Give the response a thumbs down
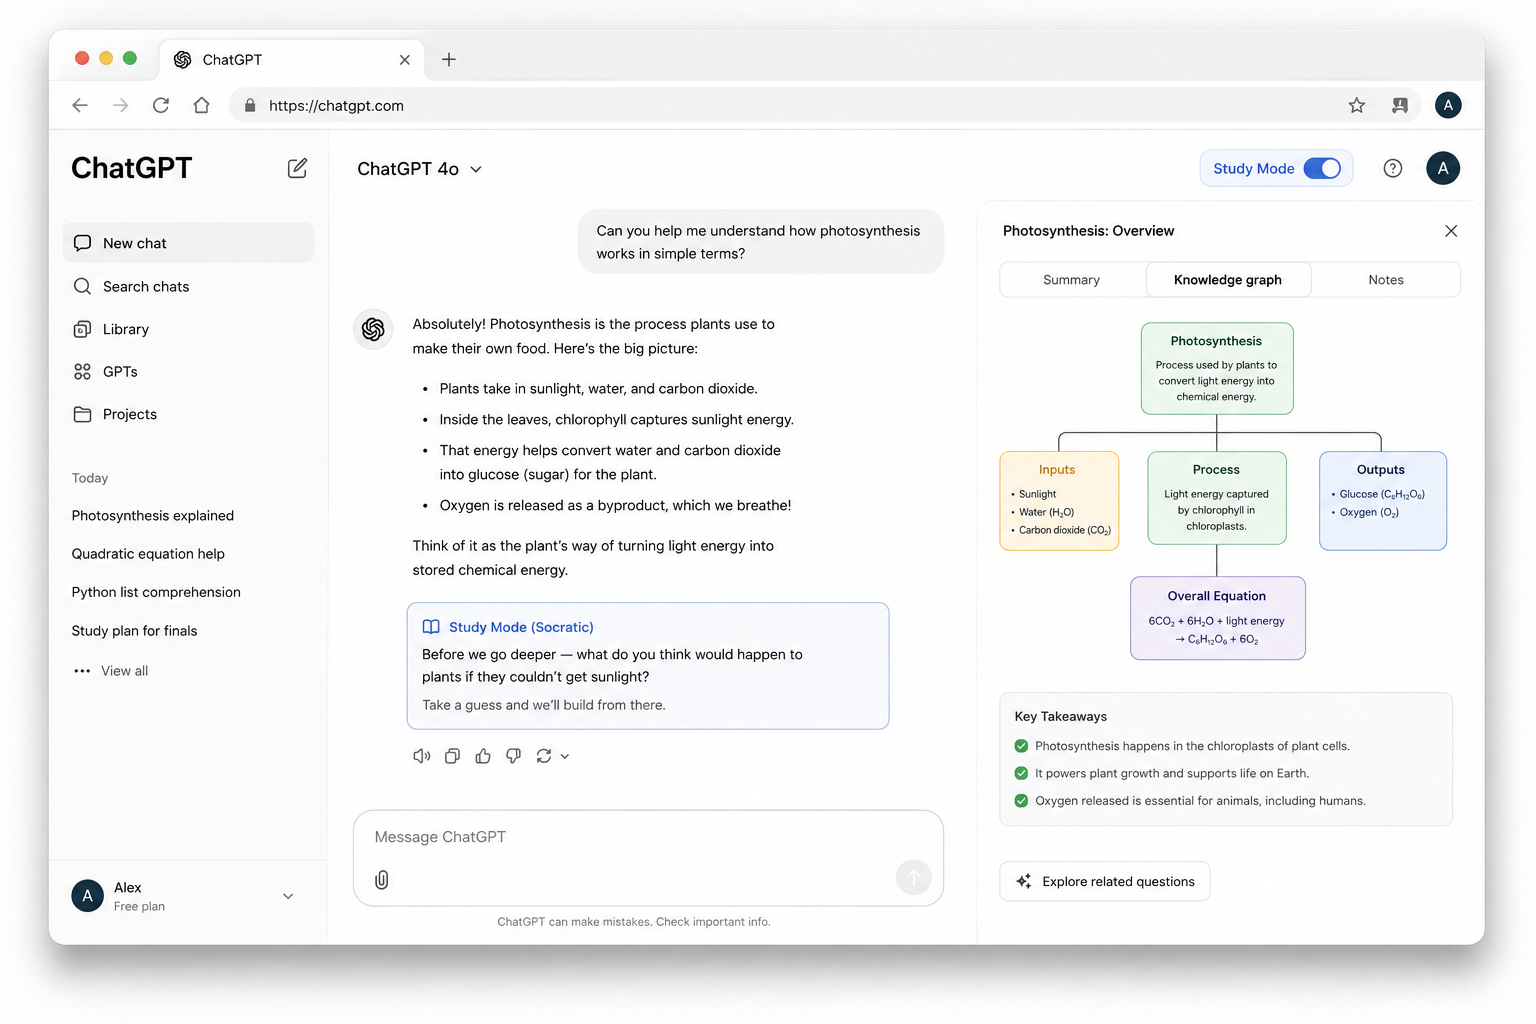The height and width of the screenshot is (1024, 1536). [513, 756]
